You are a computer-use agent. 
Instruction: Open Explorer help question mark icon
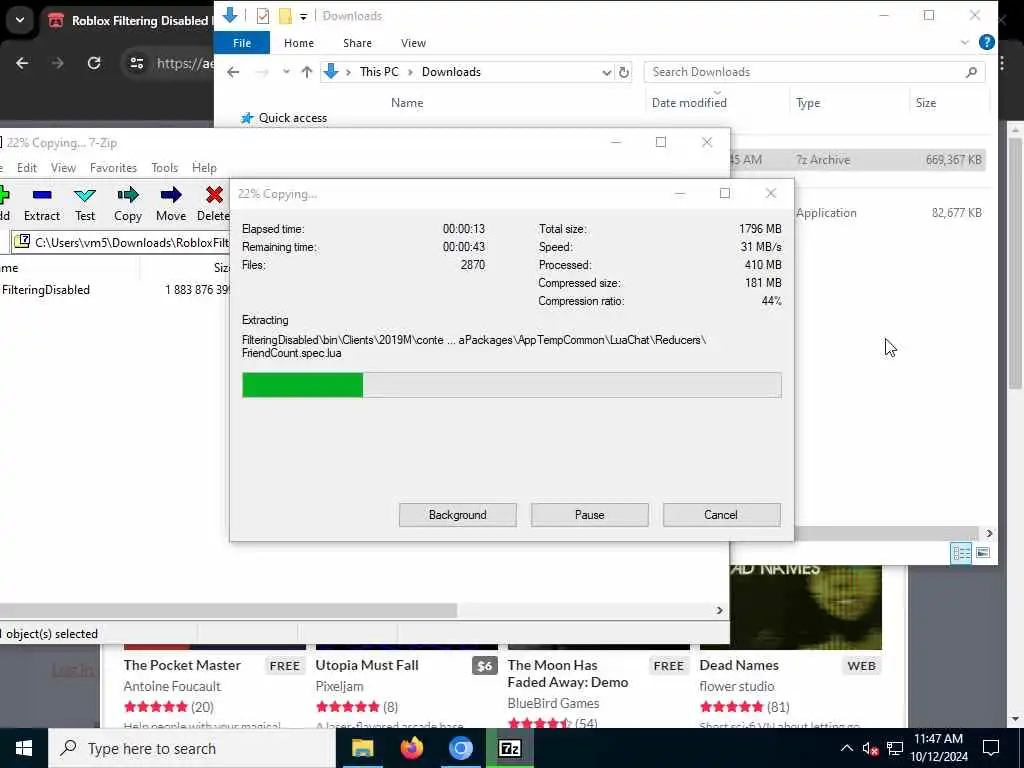pyautogui.click(x=987, y=42)
